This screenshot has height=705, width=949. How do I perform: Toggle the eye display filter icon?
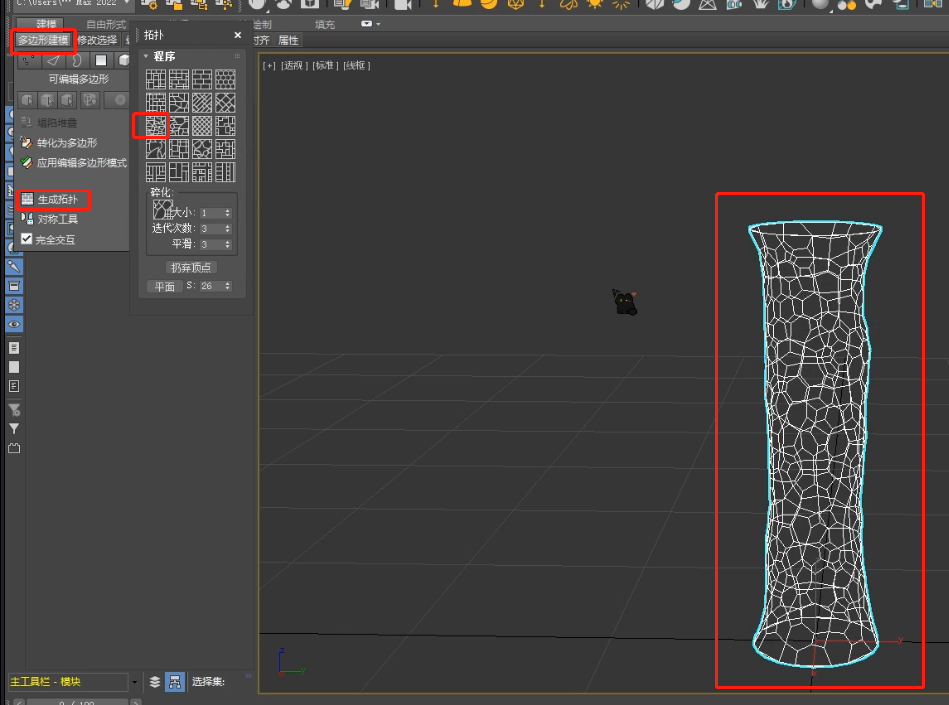[14, 324]
